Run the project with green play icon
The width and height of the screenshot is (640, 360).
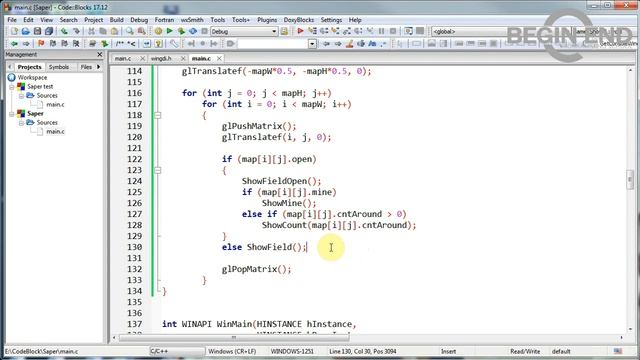pyautogui.click(x=170, y=31)
